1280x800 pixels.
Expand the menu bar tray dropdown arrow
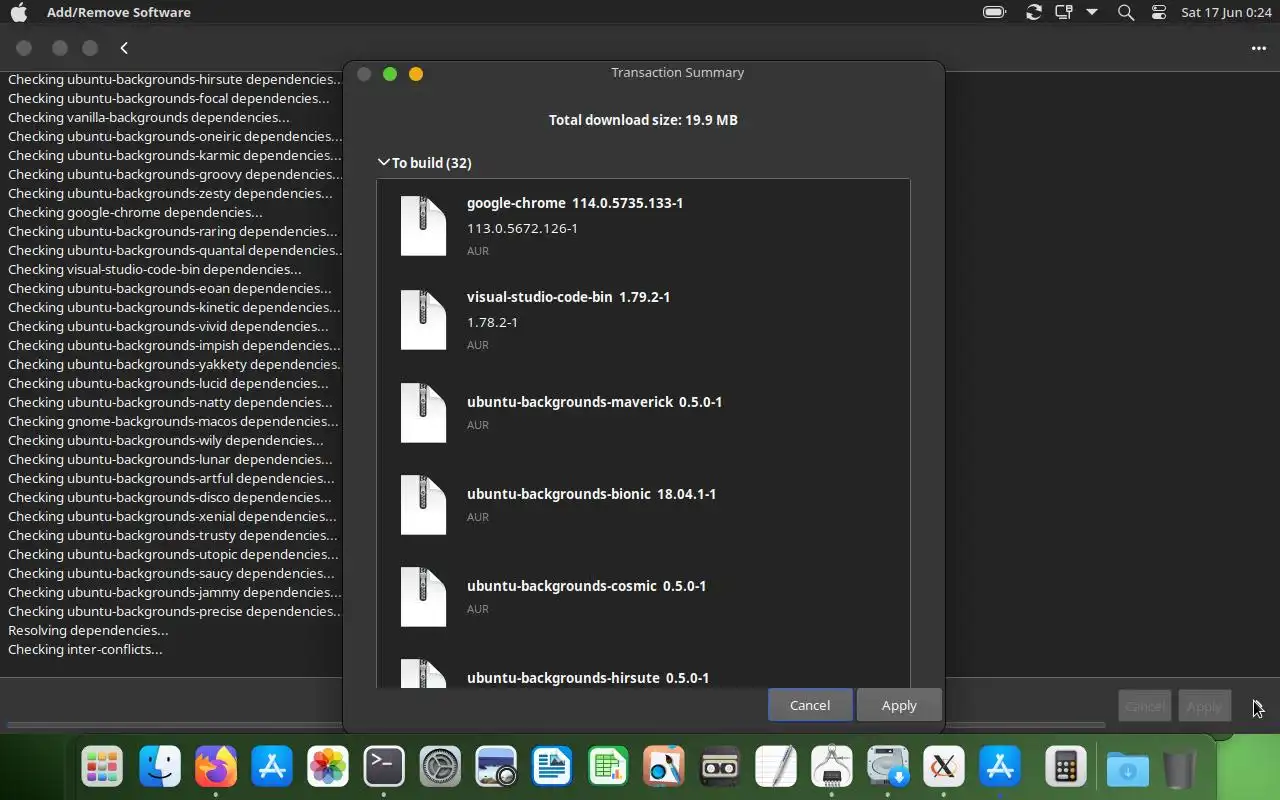1092,12
